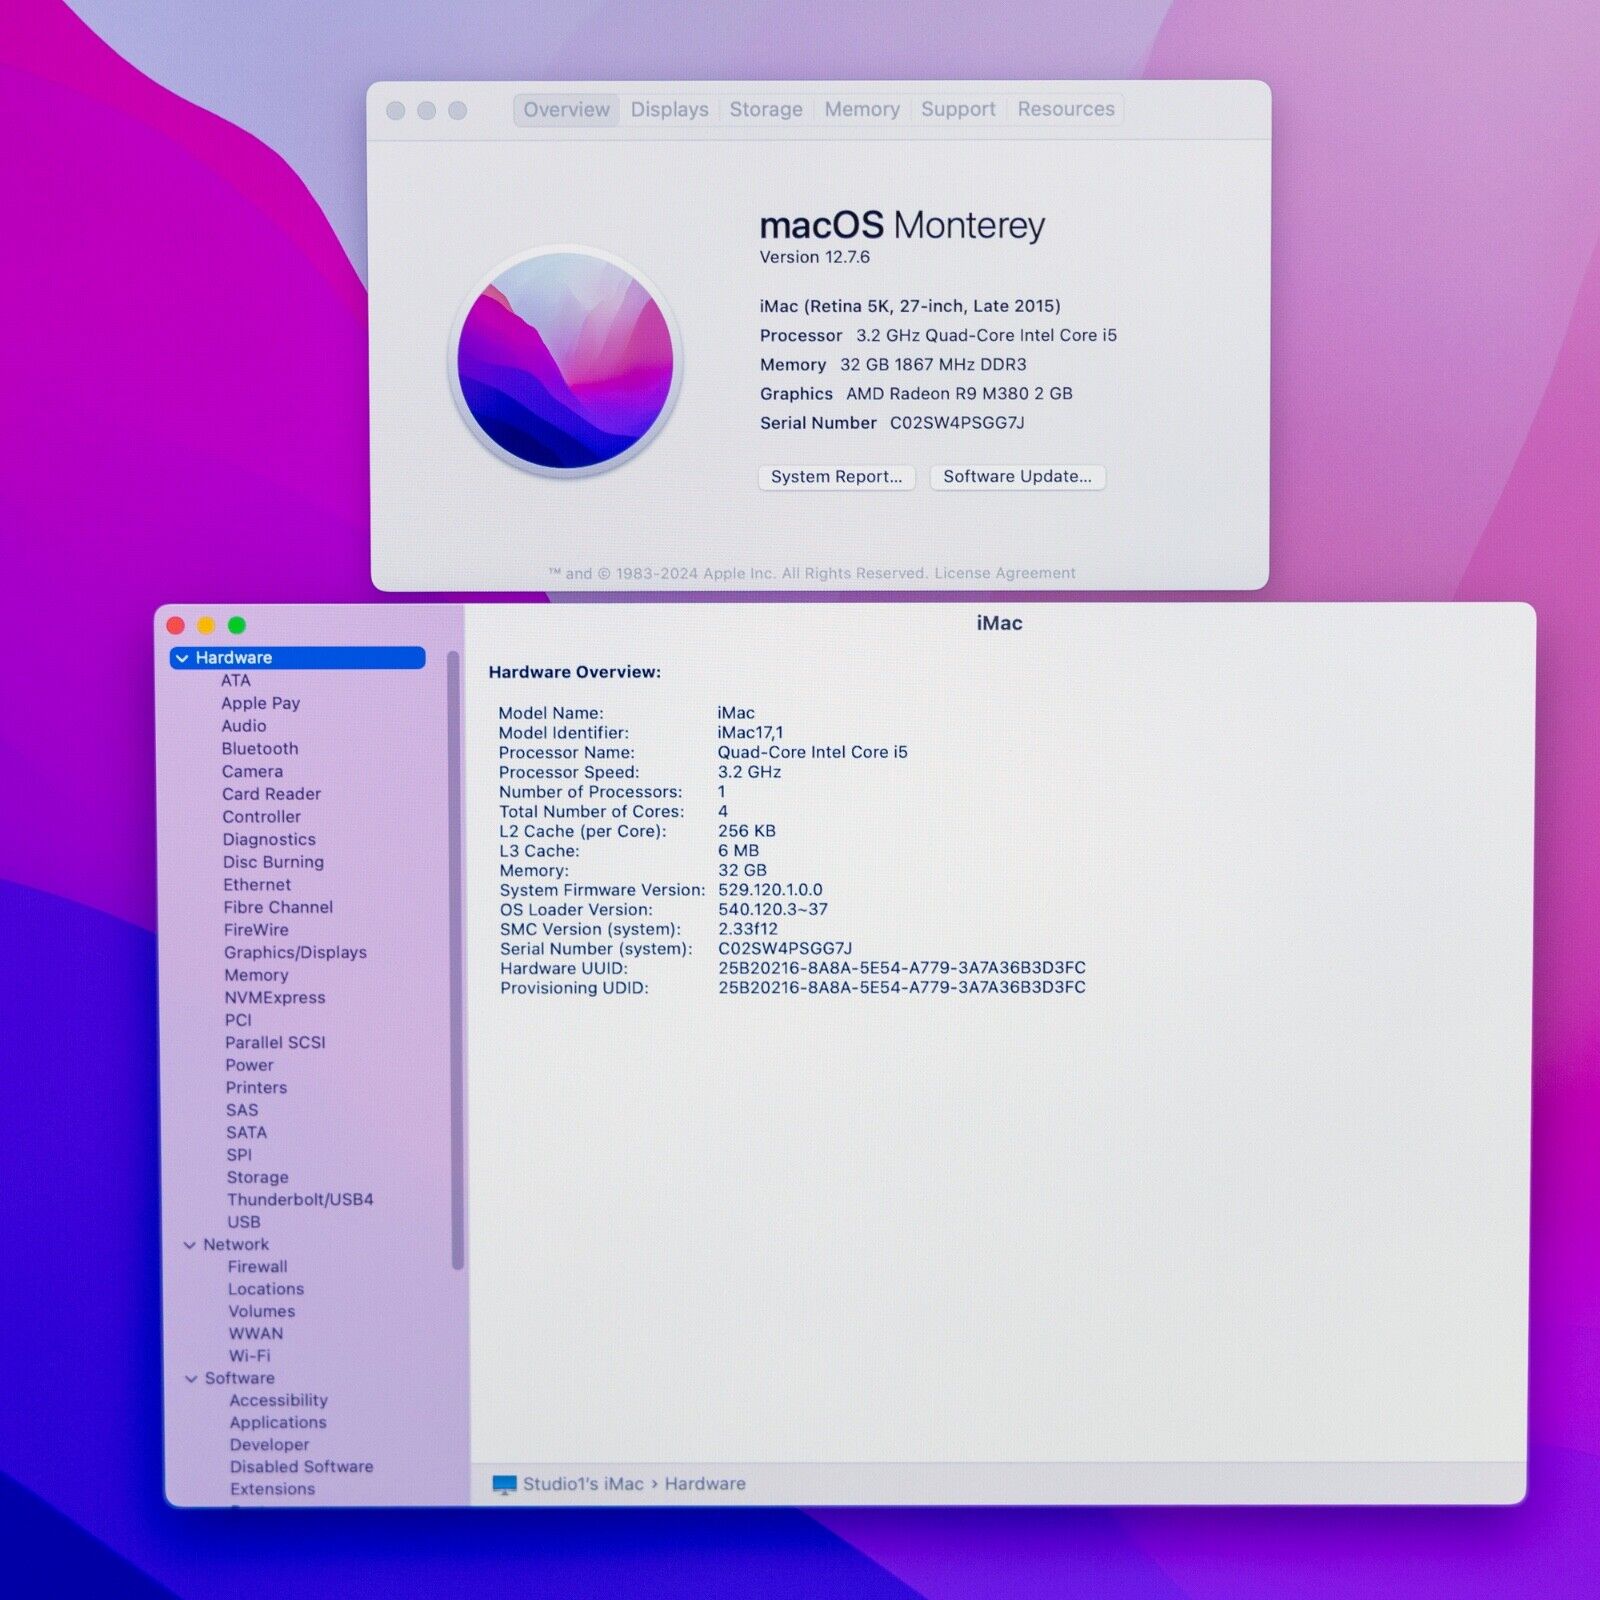Click the iMac17,1 model identifier value

tap(750, 733)
